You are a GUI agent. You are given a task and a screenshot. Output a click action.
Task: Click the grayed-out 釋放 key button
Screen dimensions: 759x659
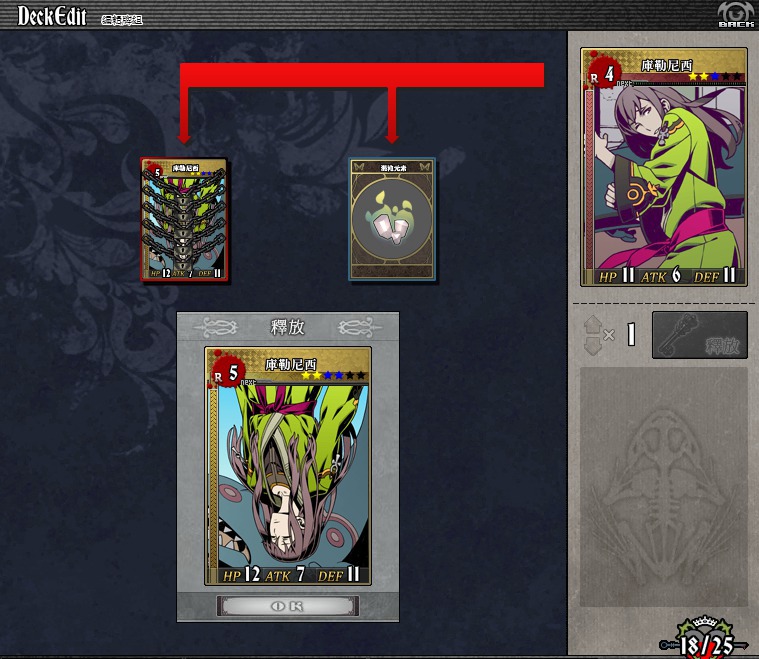click(700, 335)
